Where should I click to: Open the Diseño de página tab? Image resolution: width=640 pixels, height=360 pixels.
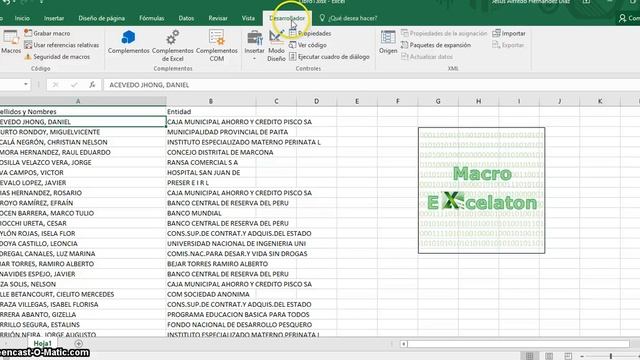tap(102, 18)
